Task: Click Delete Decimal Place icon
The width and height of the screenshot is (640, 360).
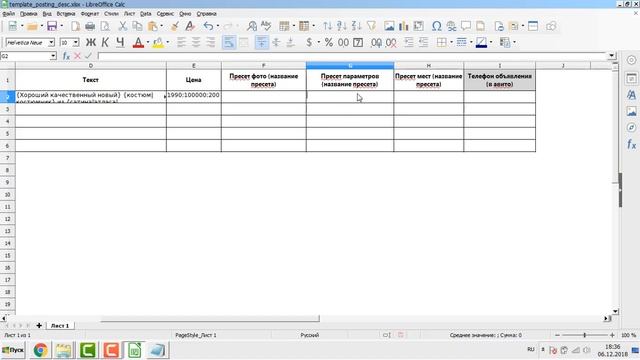Action: point(391,42)
